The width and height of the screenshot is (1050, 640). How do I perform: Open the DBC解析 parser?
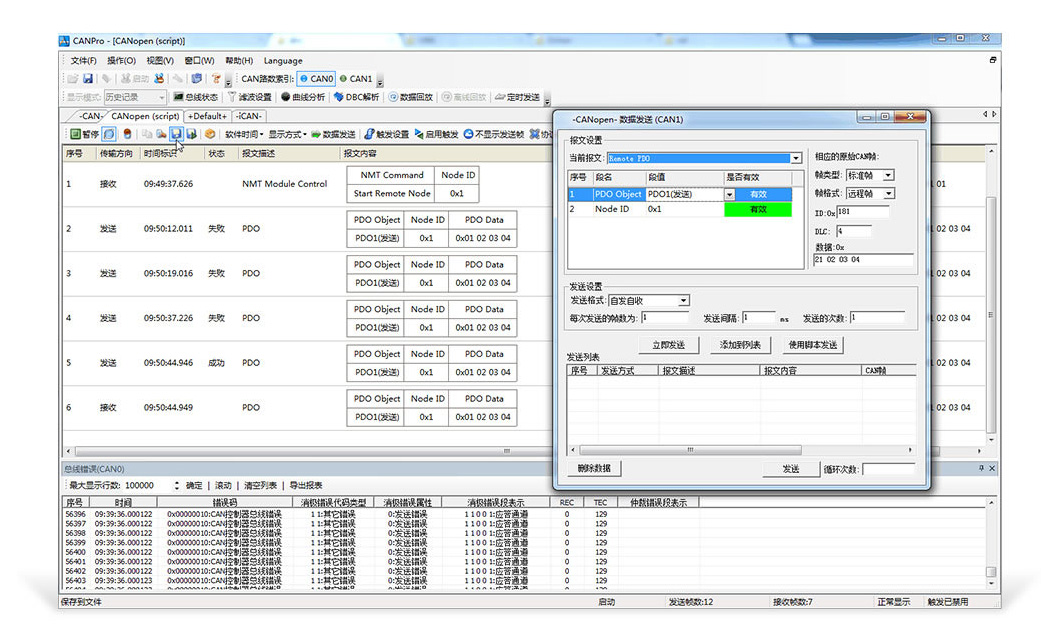356,97
